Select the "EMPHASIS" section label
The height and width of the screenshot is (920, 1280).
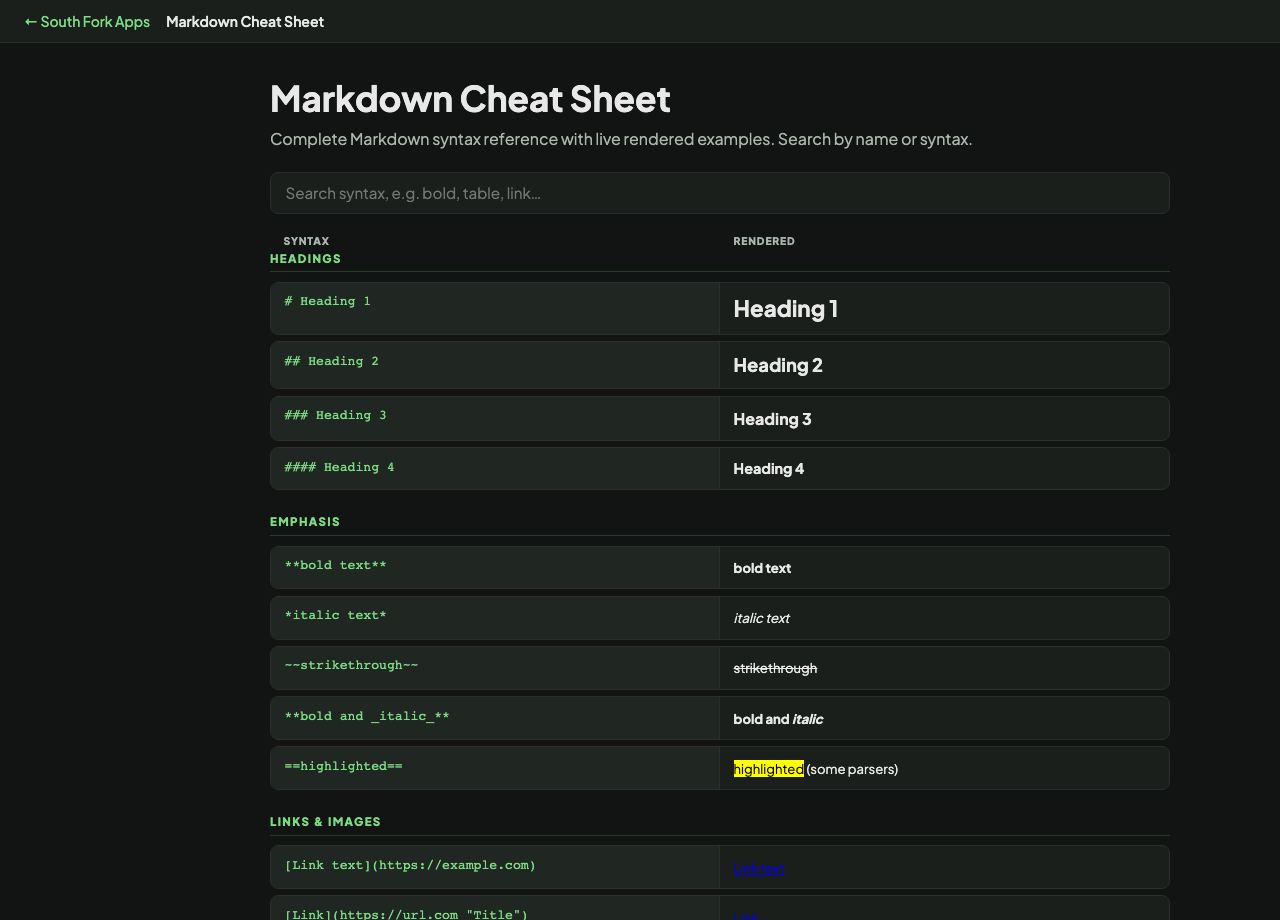click(x=305, y=522)
